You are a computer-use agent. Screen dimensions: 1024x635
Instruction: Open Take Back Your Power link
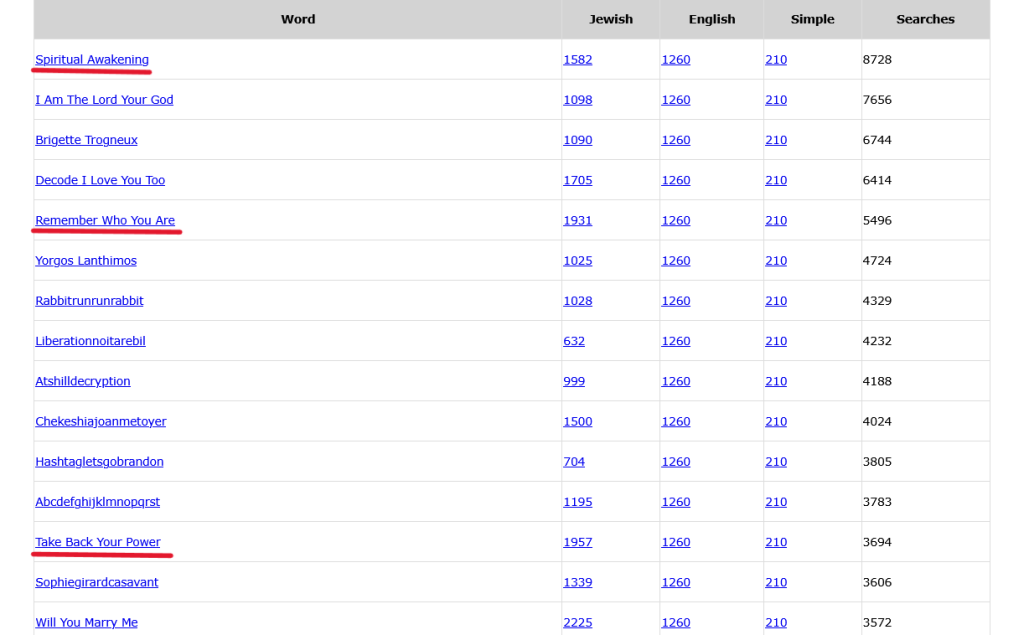click(x=98, y=542)
